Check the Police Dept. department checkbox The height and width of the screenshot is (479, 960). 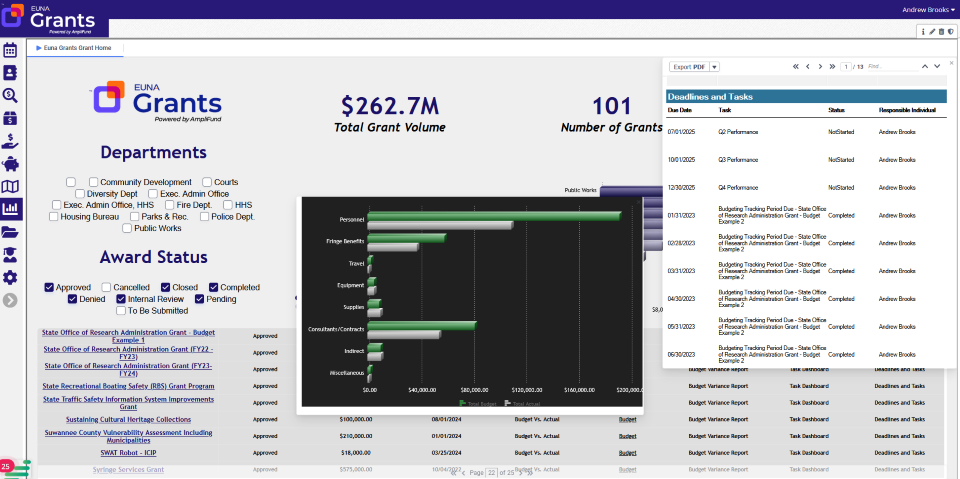[203, 216]
